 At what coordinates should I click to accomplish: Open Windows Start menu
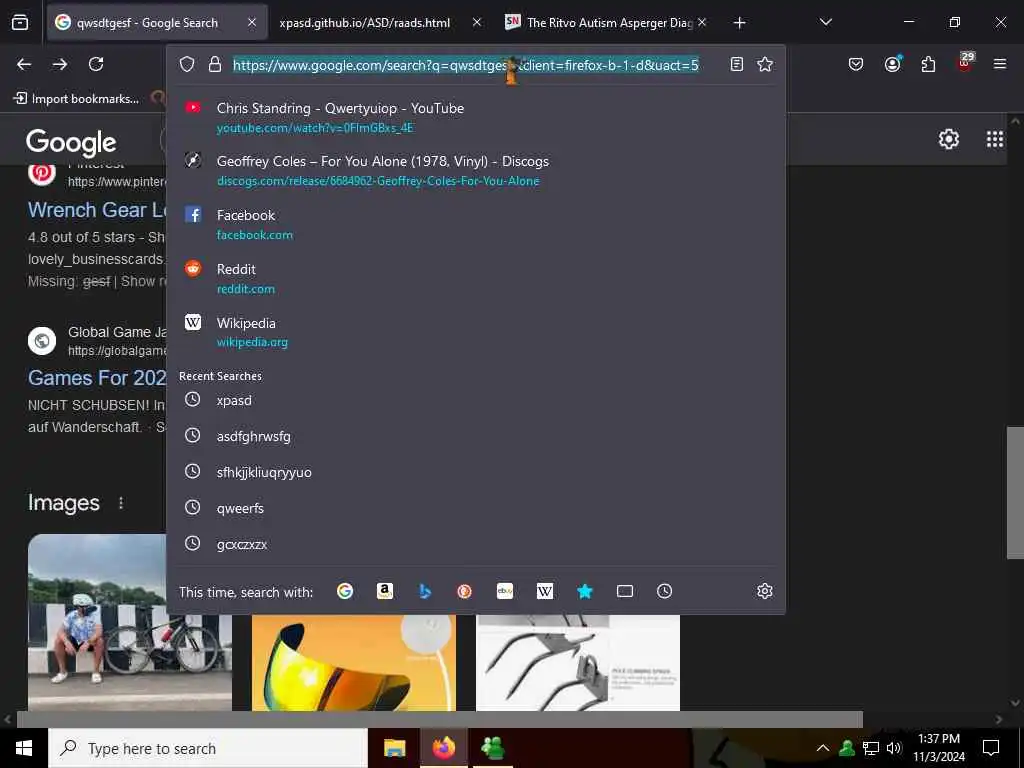(x=24, y=748)
